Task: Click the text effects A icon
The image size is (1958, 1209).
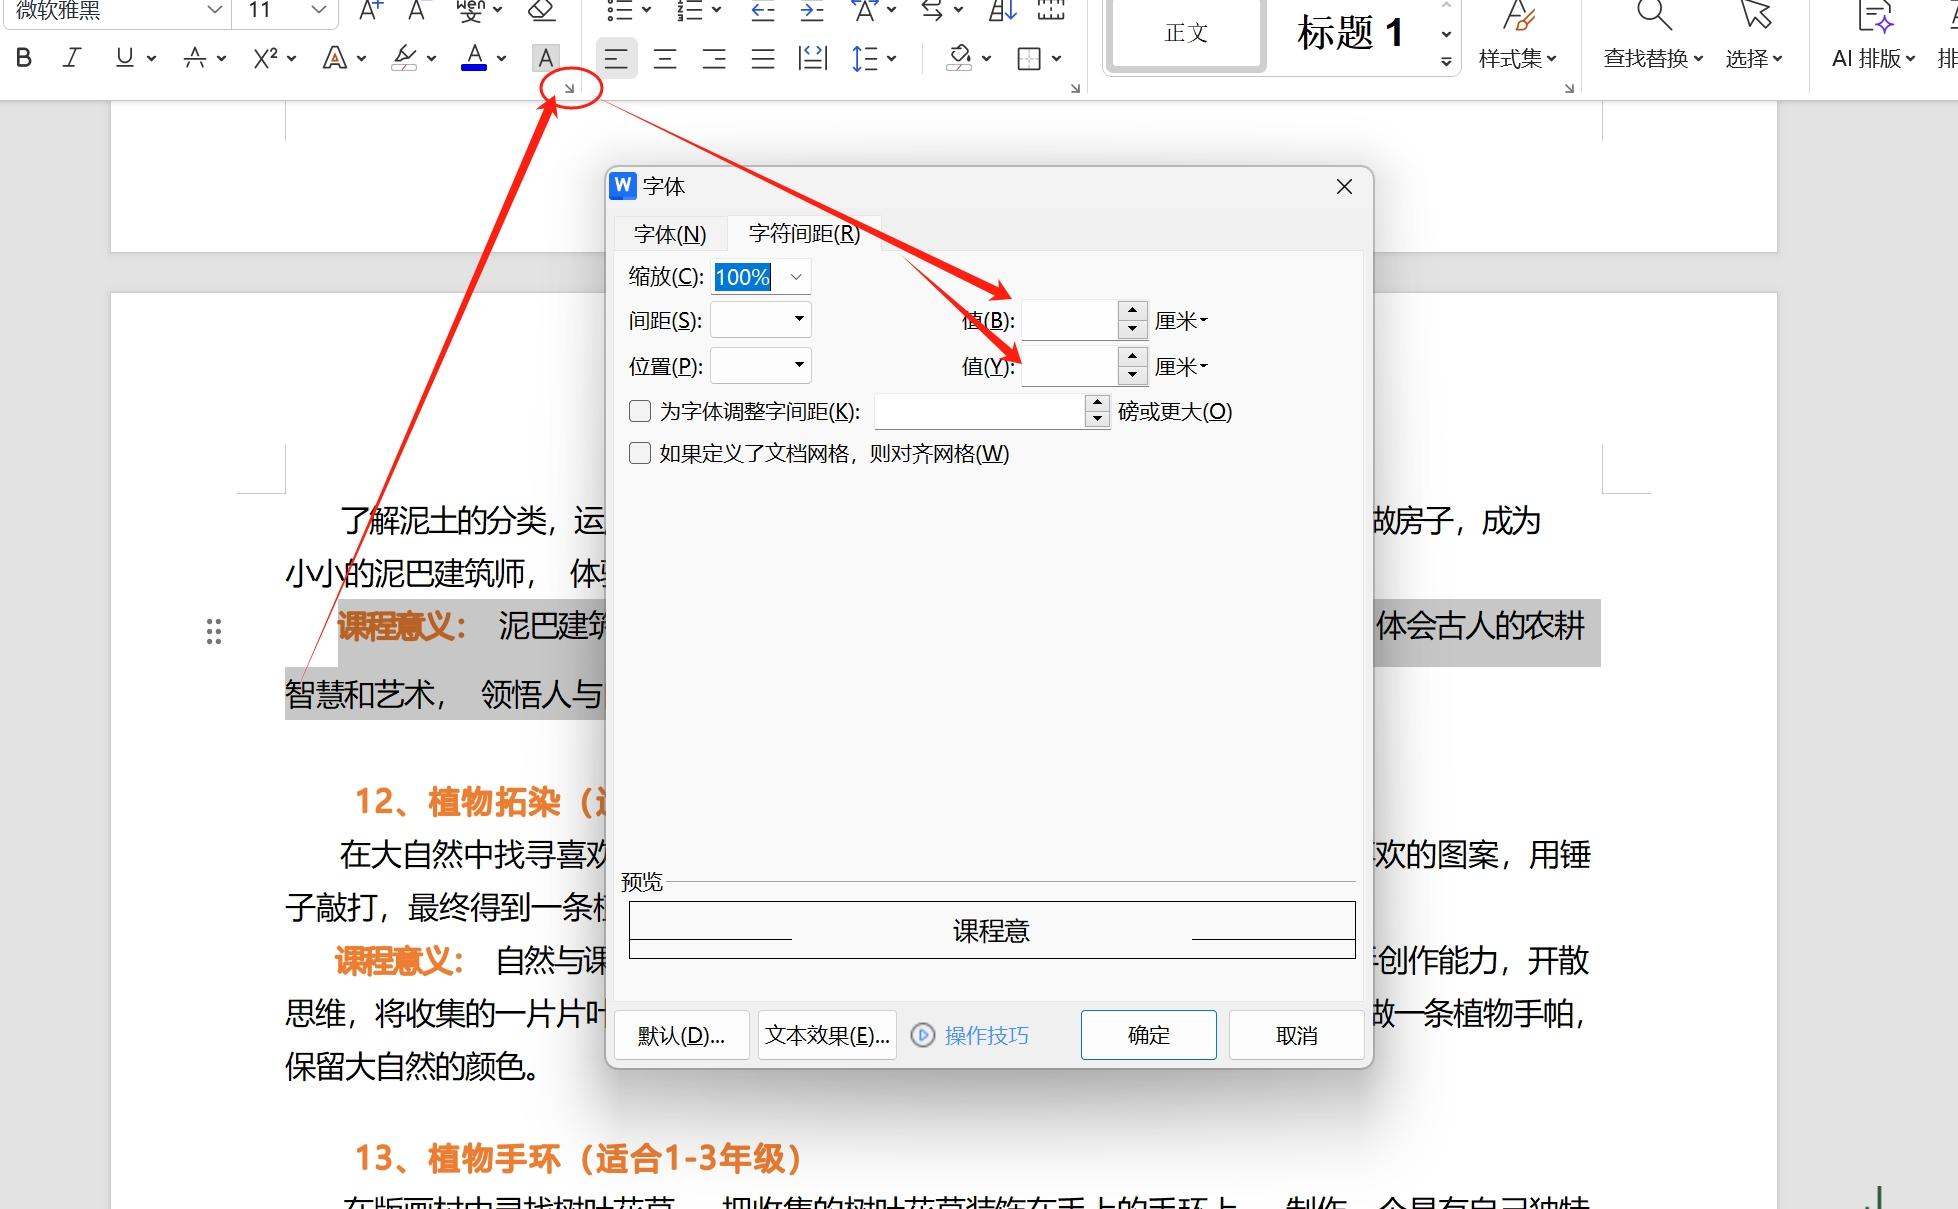Action: point(334,58)
